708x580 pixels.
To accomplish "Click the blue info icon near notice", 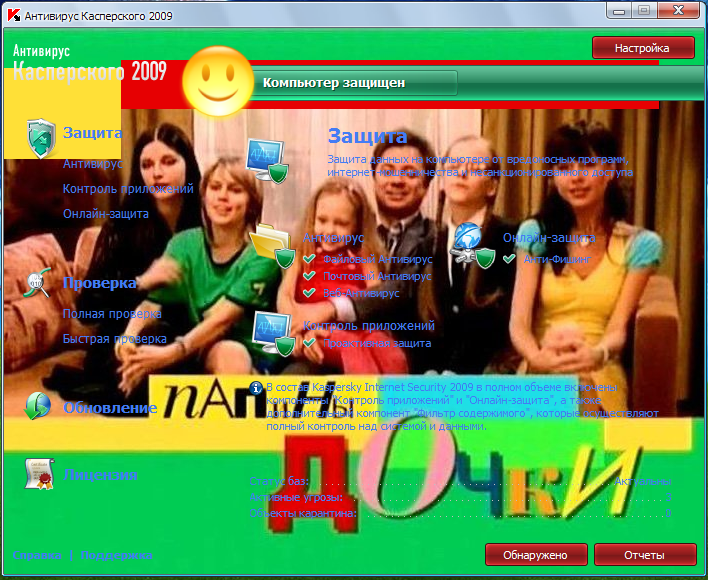I will click(256, 387).
